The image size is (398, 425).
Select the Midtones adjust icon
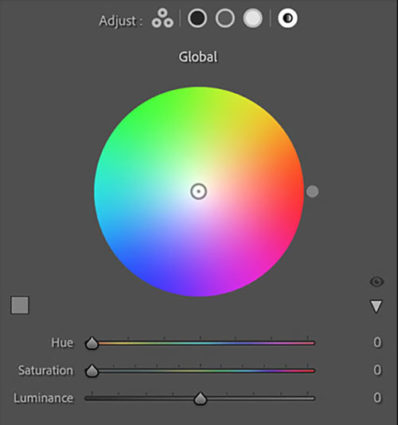coord(225,18)
